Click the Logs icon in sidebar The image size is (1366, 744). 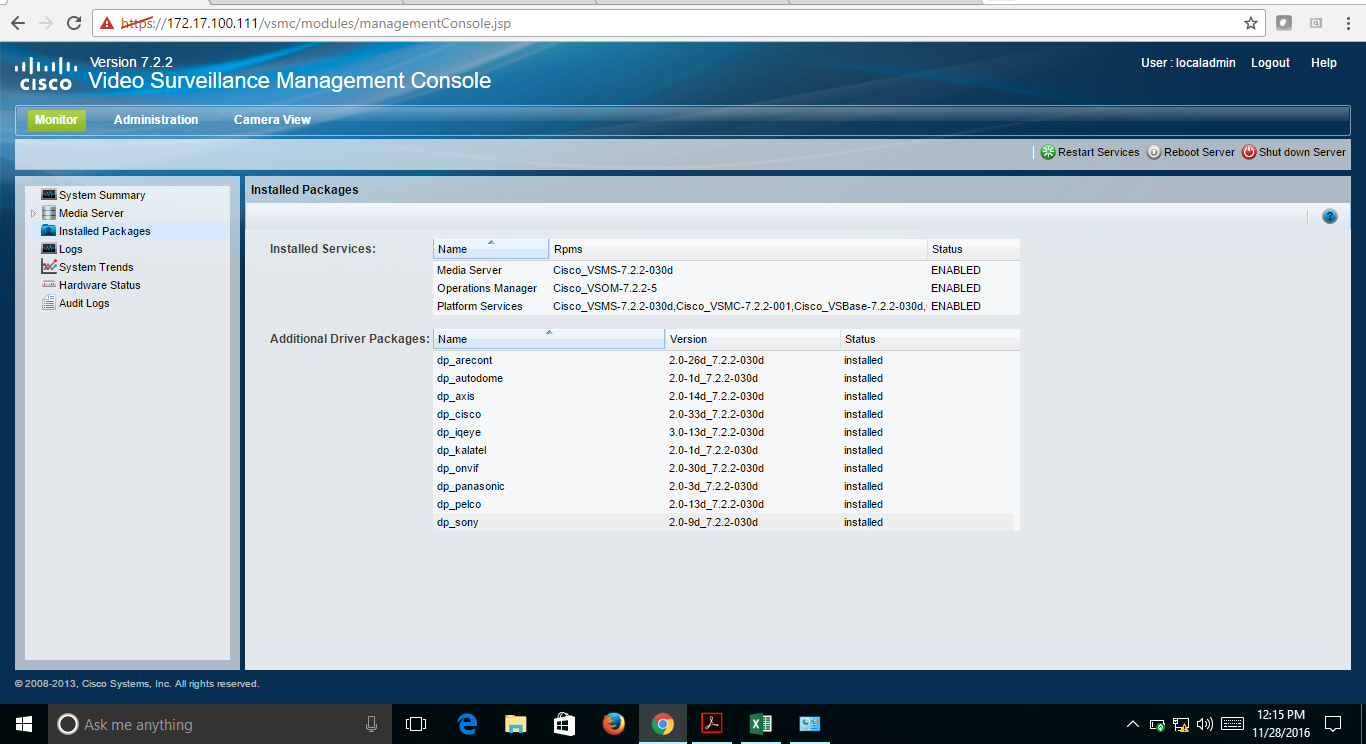[48, 249]
